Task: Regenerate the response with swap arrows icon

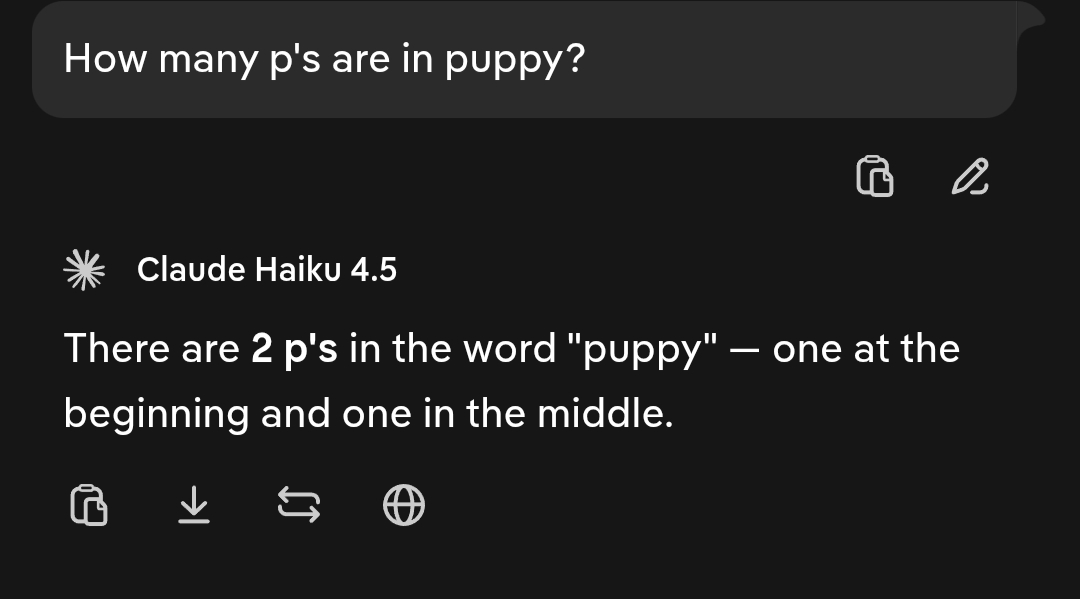Action: 298,505
